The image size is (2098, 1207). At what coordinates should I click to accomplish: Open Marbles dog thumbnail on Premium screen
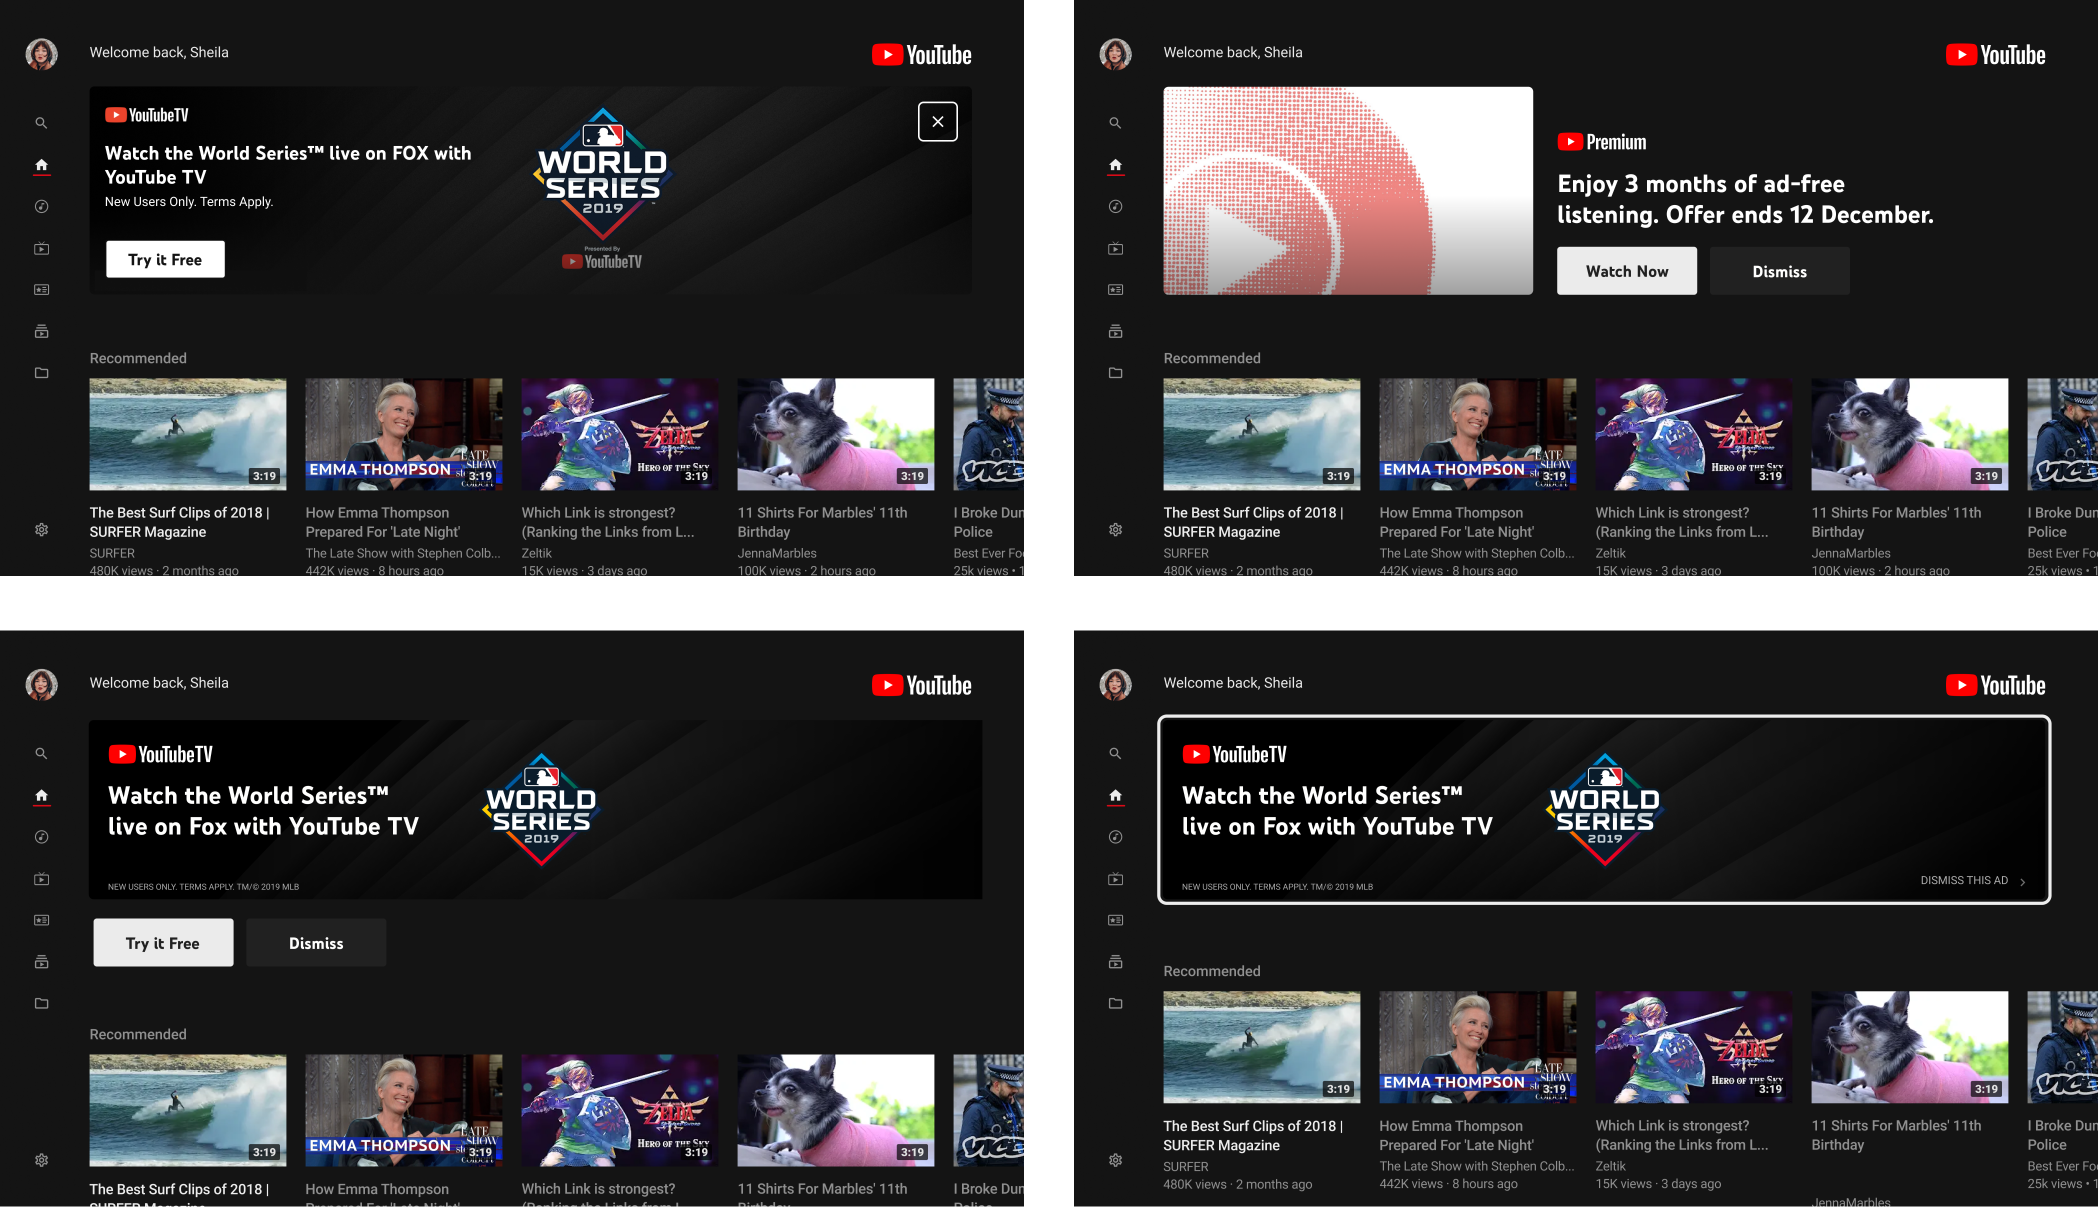click(x=1909, y=434)
